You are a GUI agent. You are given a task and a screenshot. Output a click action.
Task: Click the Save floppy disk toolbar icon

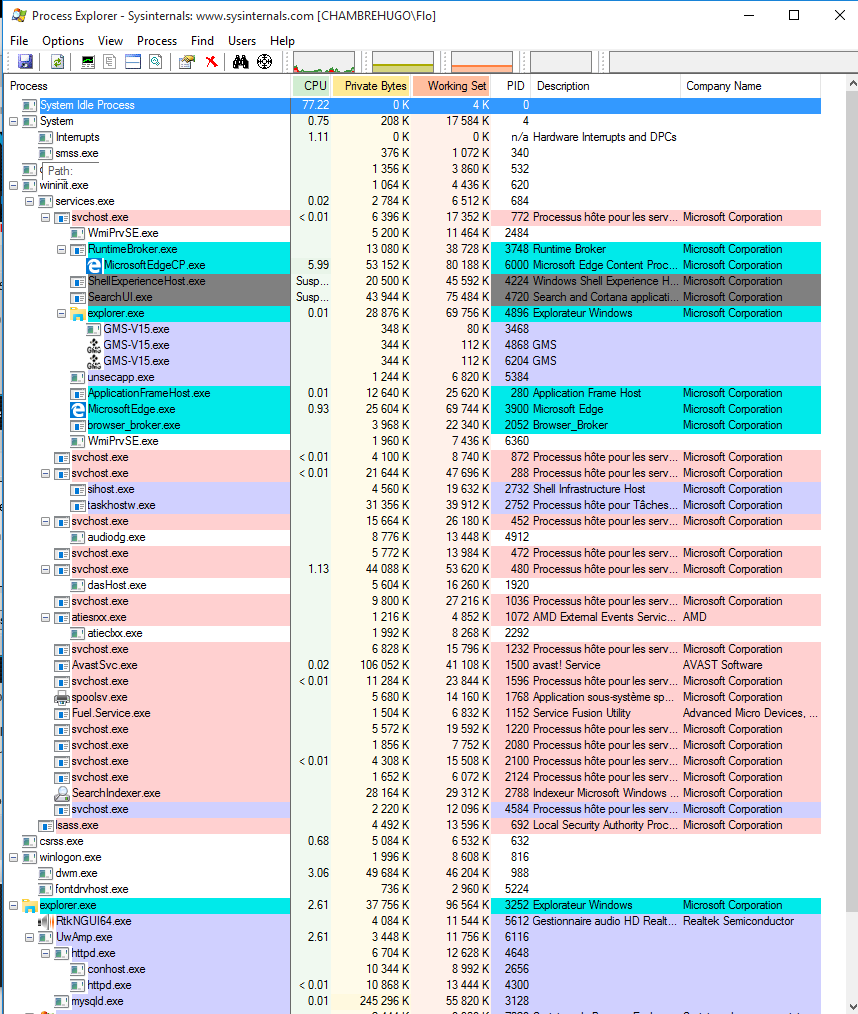pyautogui.click(x=25, y=61)
